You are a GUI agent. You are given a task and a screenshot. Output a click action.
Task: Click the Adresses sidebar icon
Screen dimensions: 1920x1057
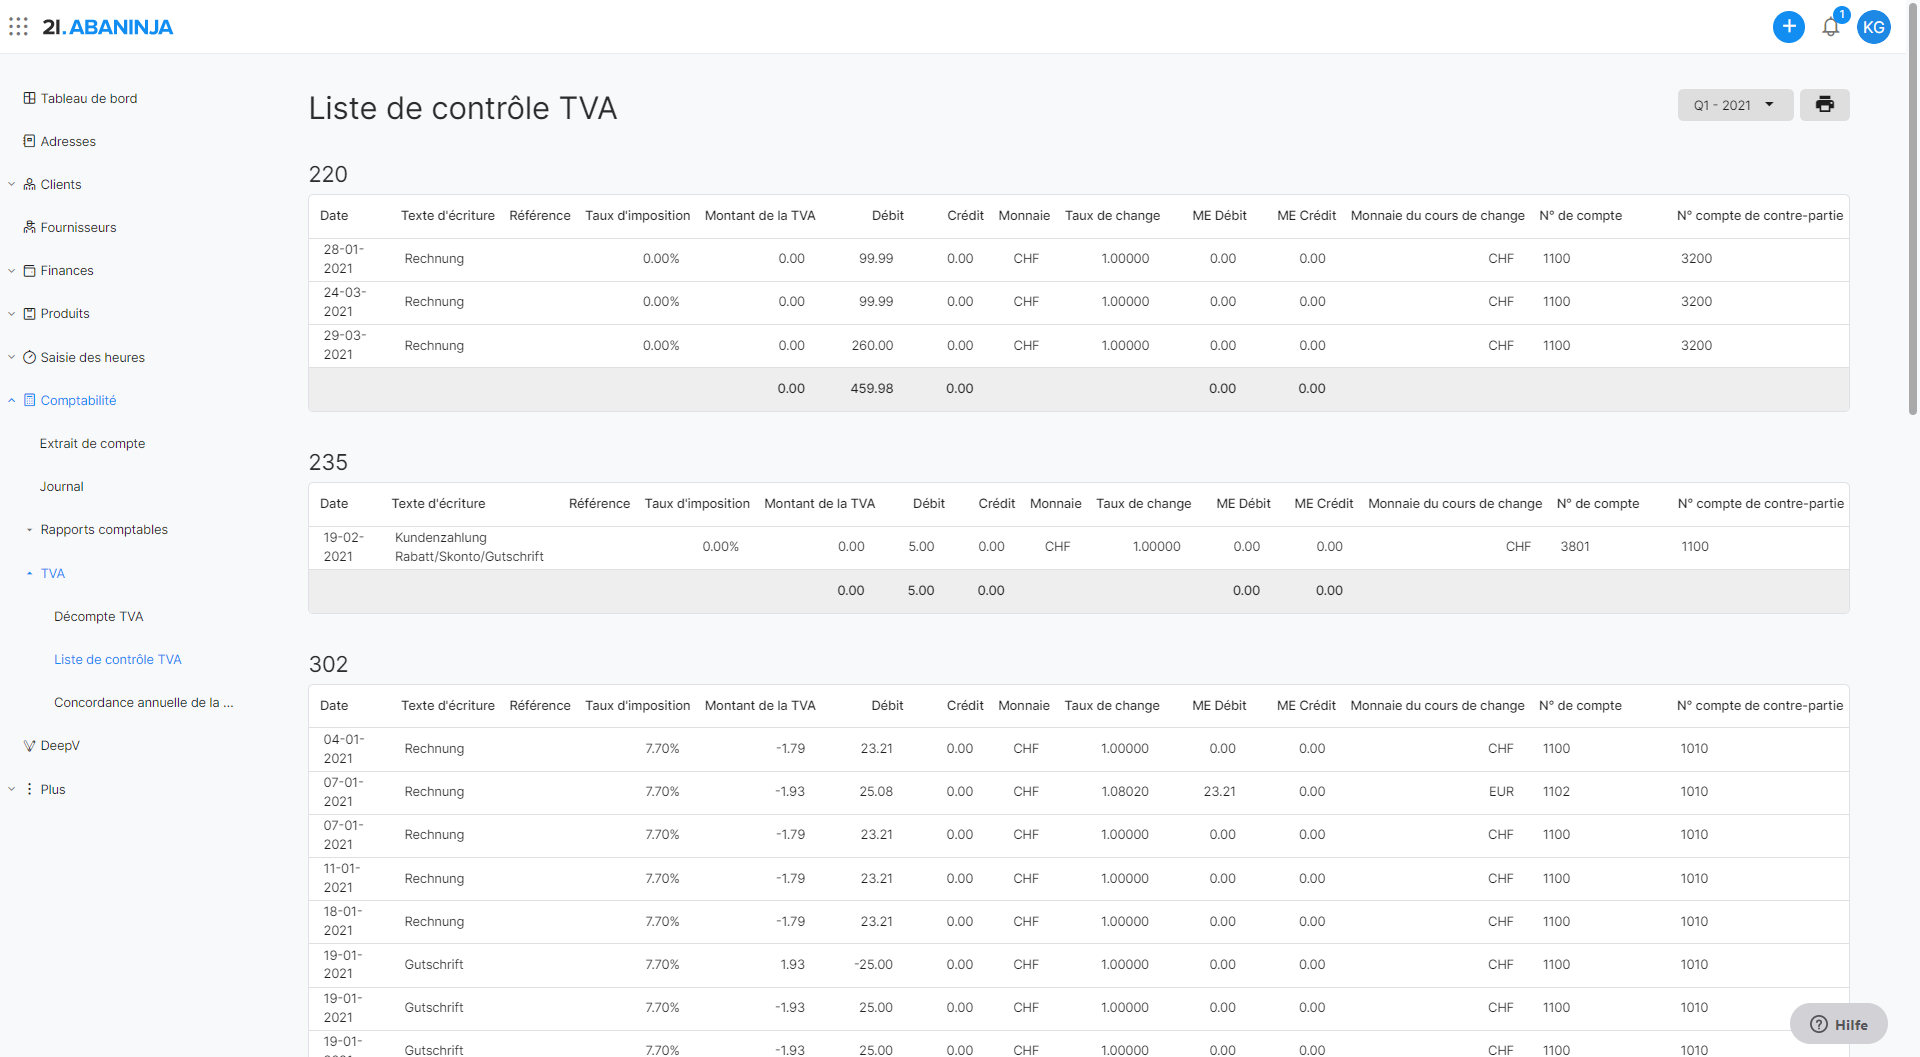(x=30, y=141)
